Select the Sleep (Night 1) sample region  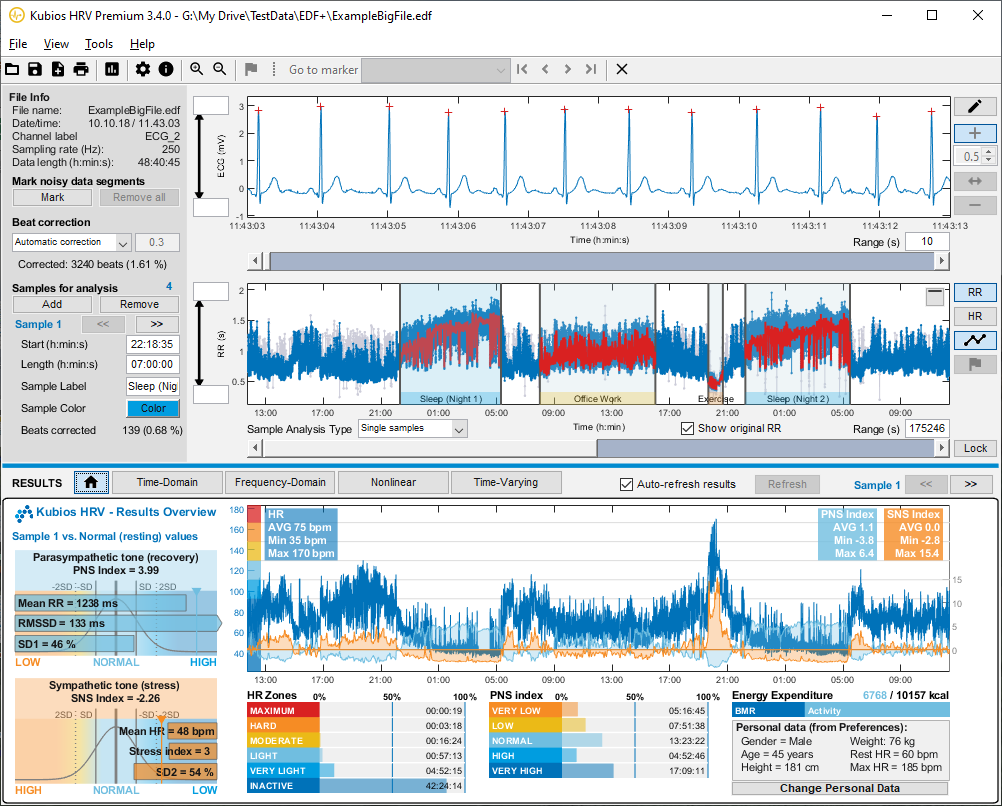pyautogui.click(x=450, y=344)
